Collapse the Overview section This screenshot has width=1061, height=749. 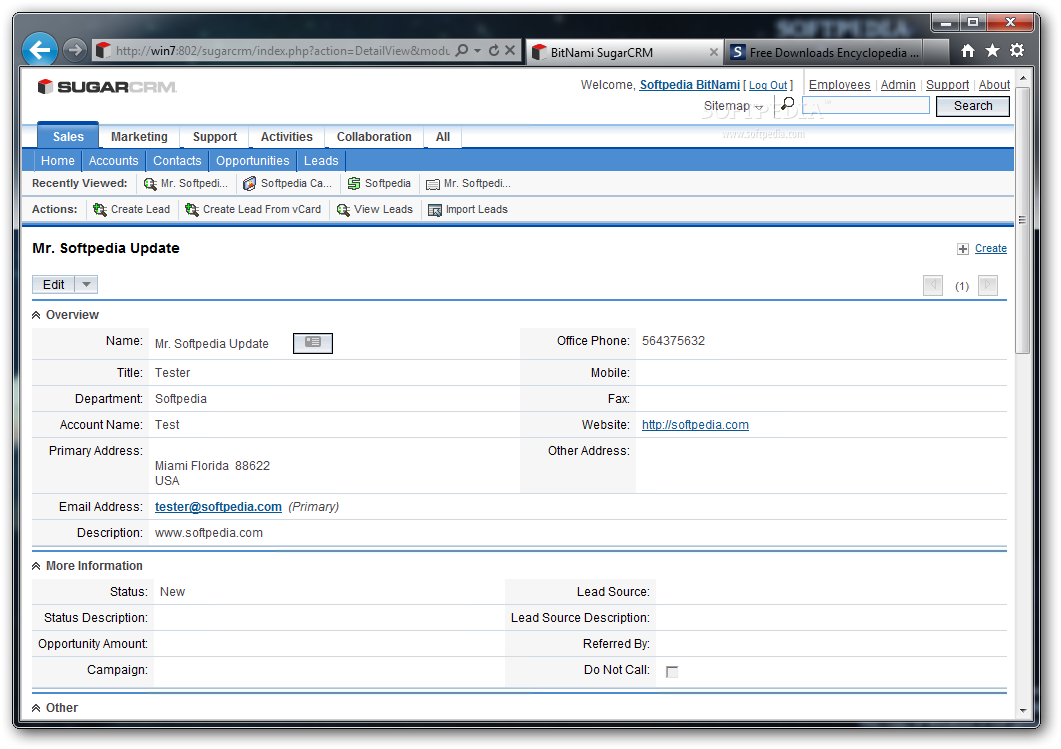(x=36, y=315)
